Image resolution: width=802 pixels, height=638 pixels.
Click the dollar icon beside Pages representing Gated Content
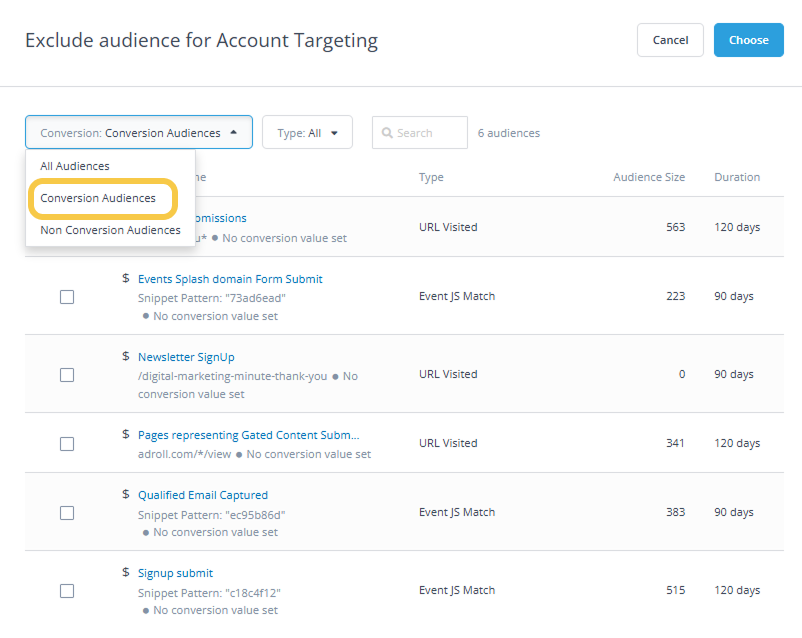[126, 434]
